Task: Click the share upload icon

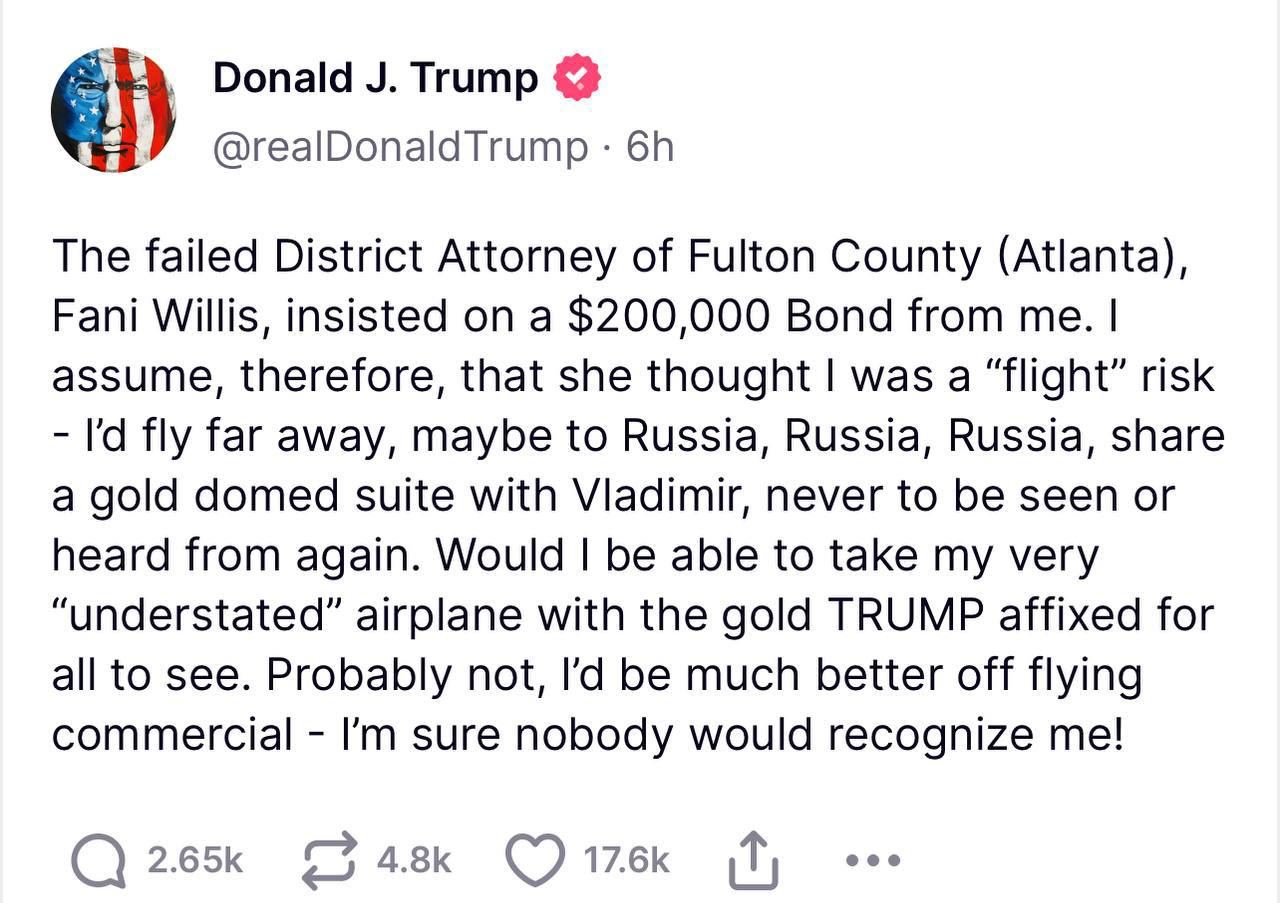Action: pos(753,861)
